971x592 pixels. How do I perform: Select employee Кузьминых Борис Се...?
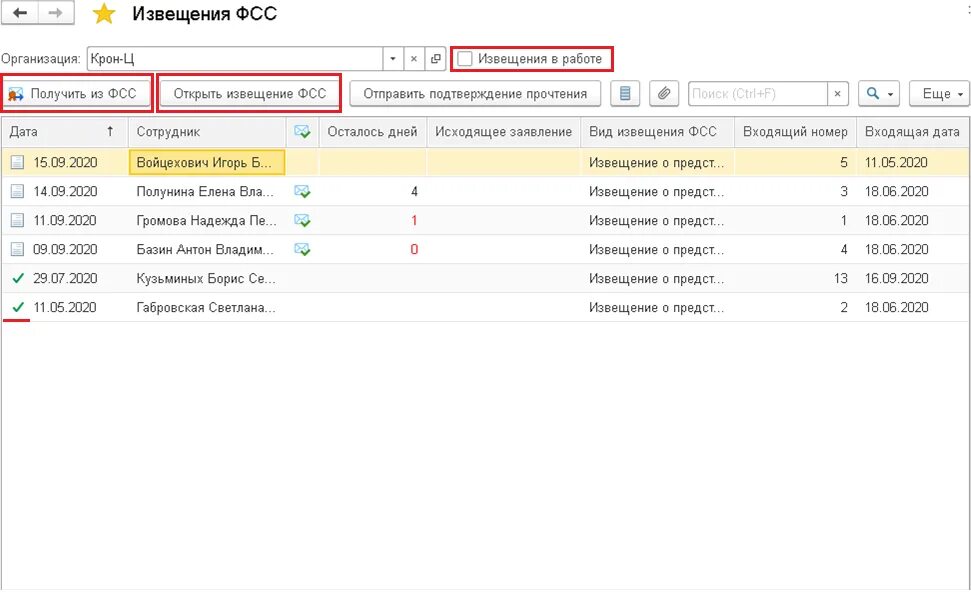coord(207,279)
